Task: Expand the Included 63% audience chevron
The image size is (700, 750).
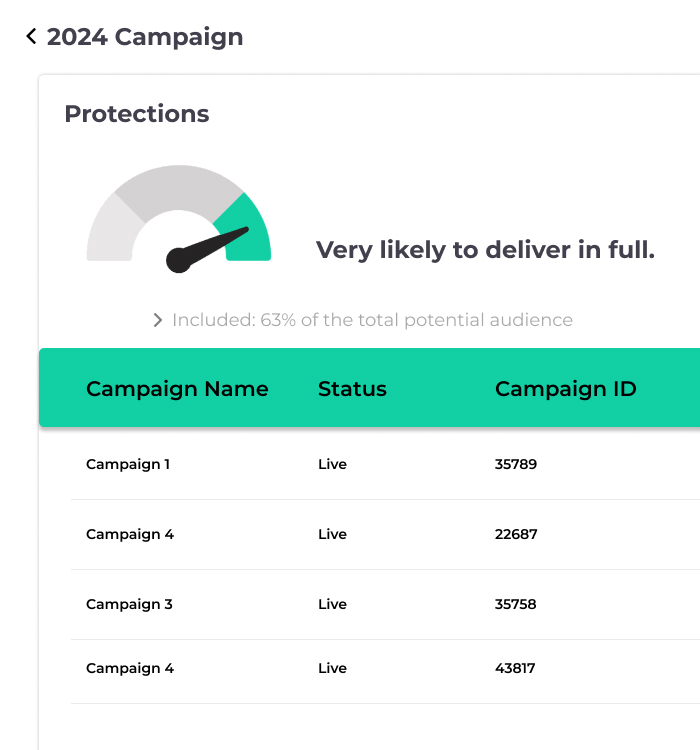Action: click(x=157, y=320)
